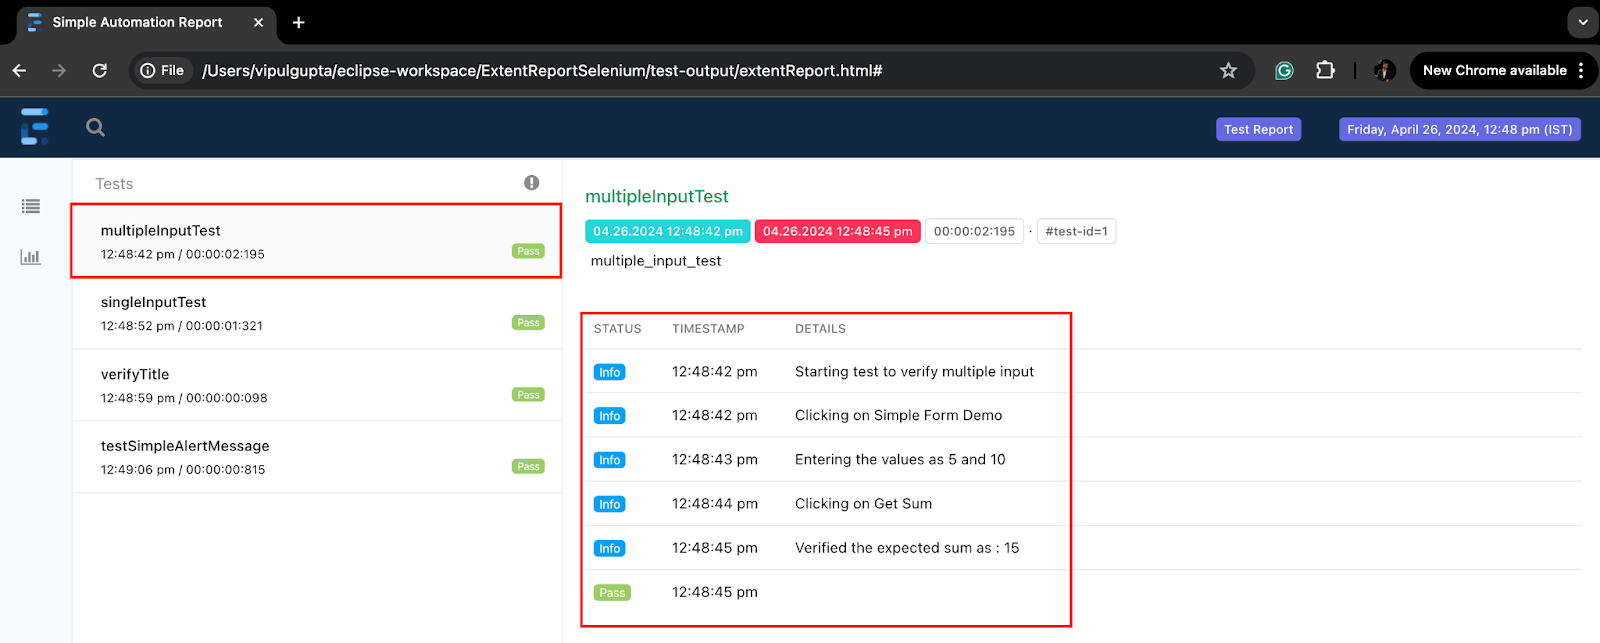Select verifyTitle in tests list
The image size is (1600, 643).
(x=316, y=385)
